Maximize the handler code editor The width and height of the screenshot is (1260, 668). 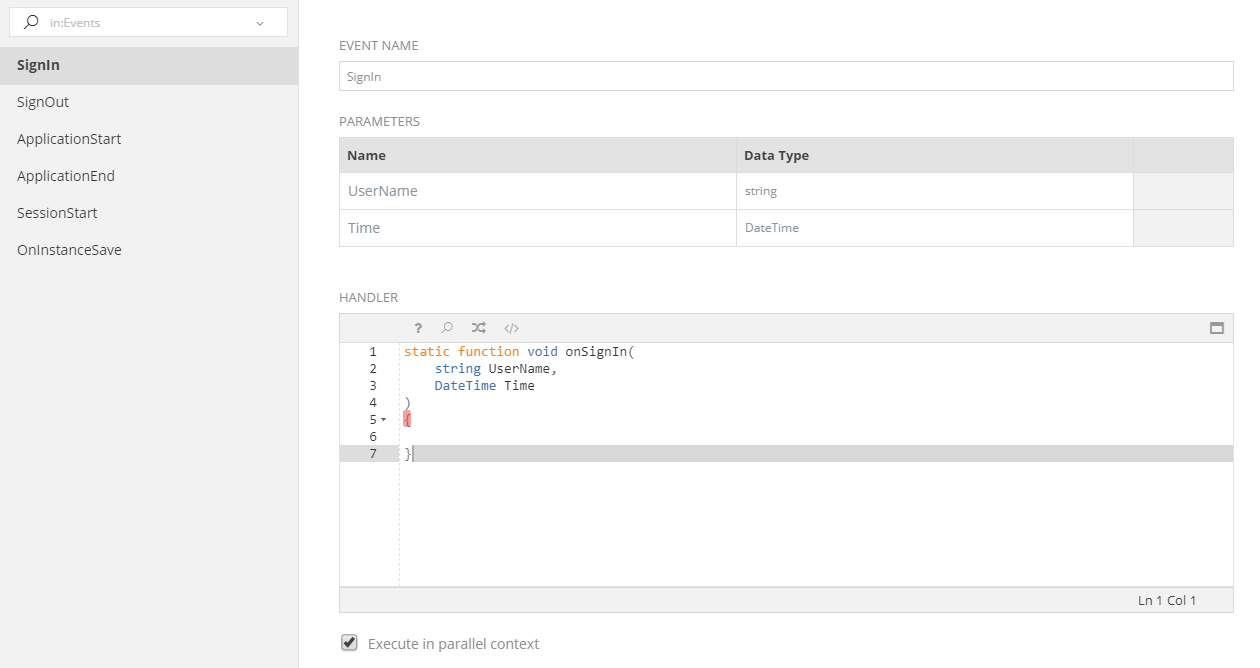point(1217,328)
